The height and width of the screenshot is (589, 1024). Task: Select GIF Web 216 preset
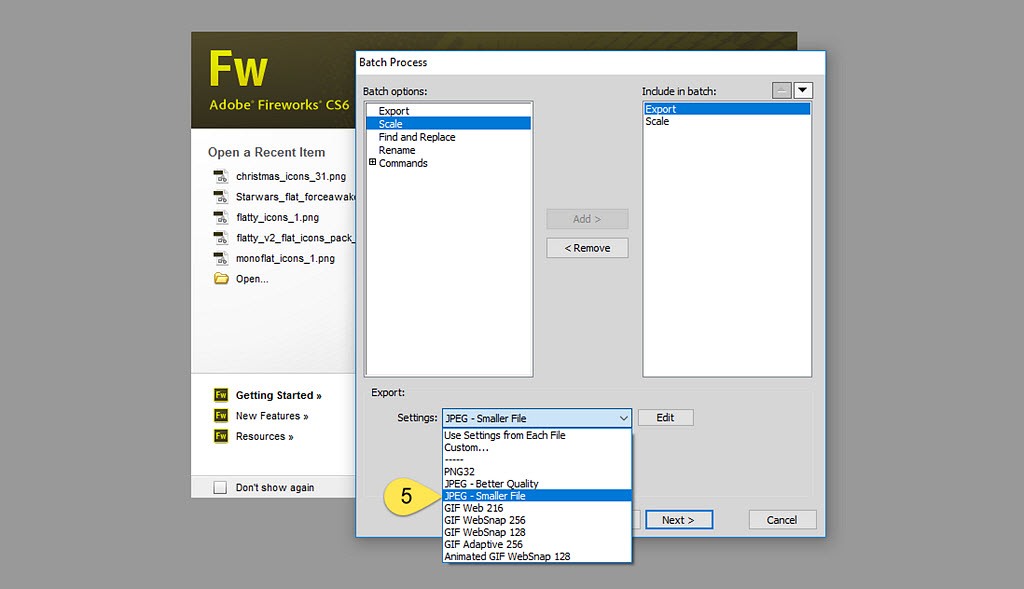(537, 508)
